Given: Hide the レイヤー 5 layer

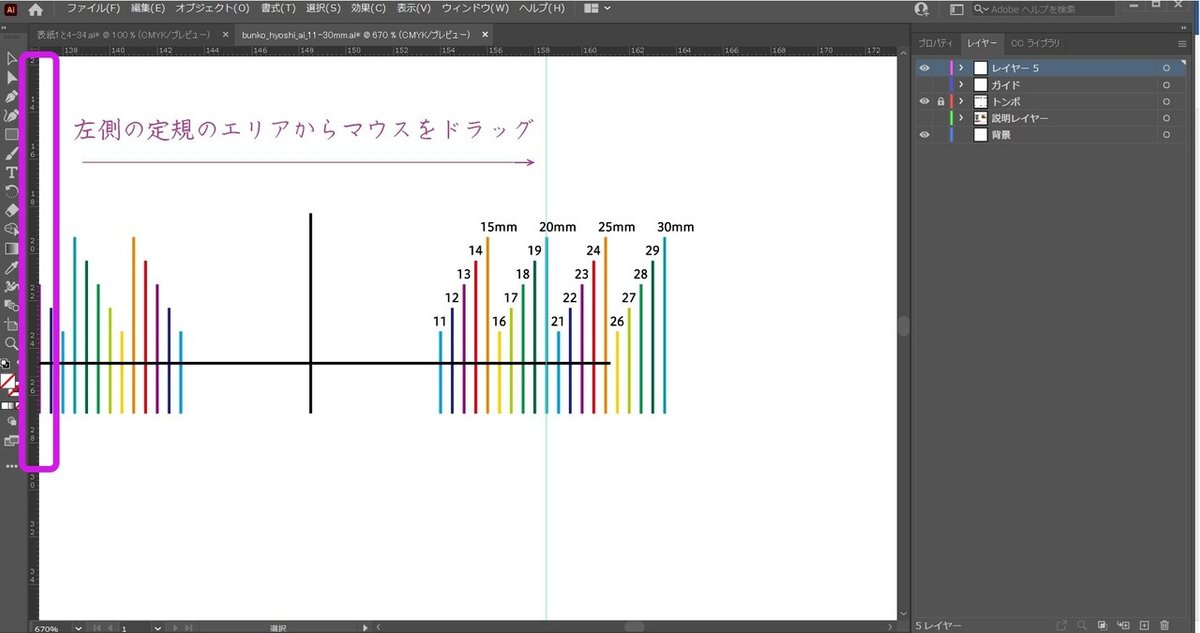Looking at the screenshot, I should (924, 67).
